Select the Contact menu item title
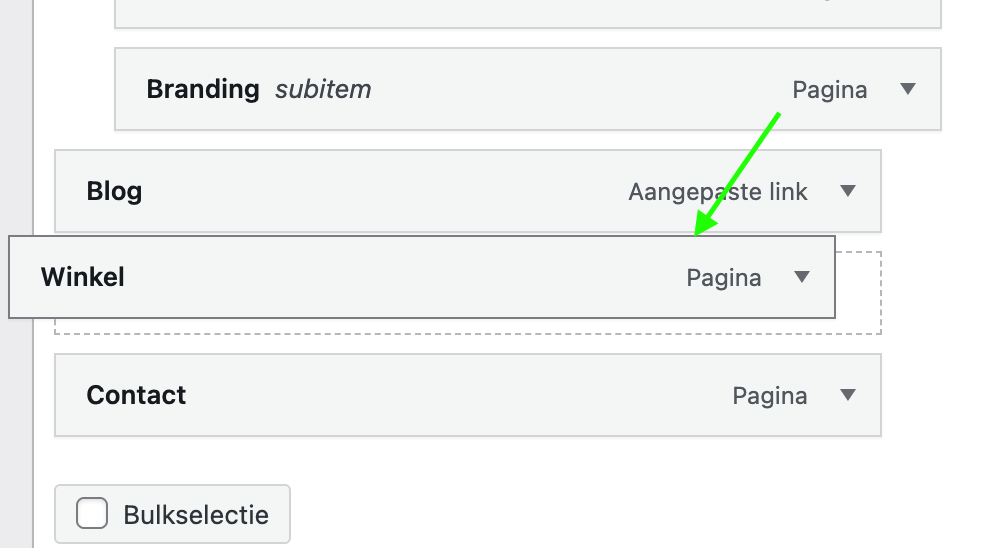996x548 pixels. pyautogui.click(x=136, y=395)
